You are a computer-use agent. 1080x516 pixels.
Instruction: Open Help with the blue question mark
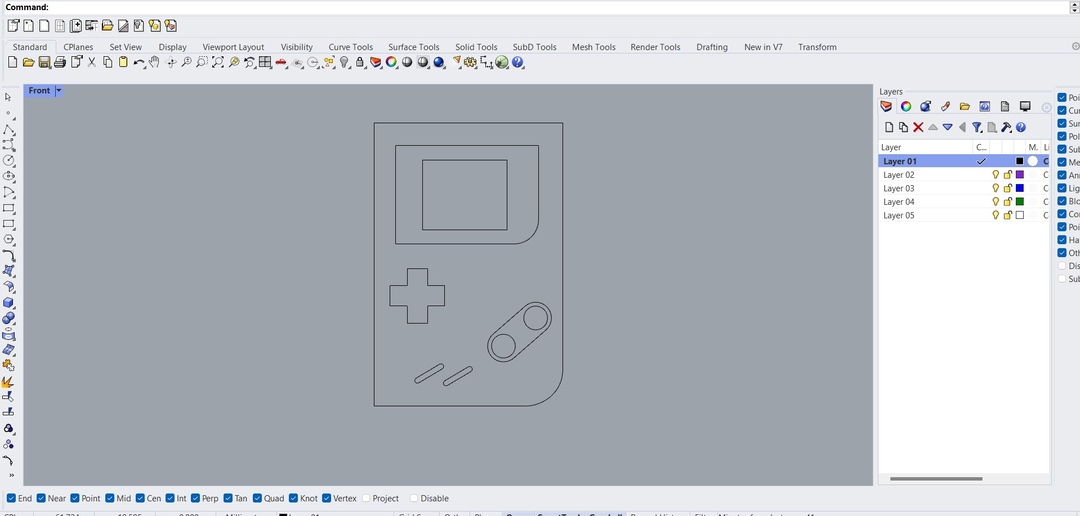[518, 63]
